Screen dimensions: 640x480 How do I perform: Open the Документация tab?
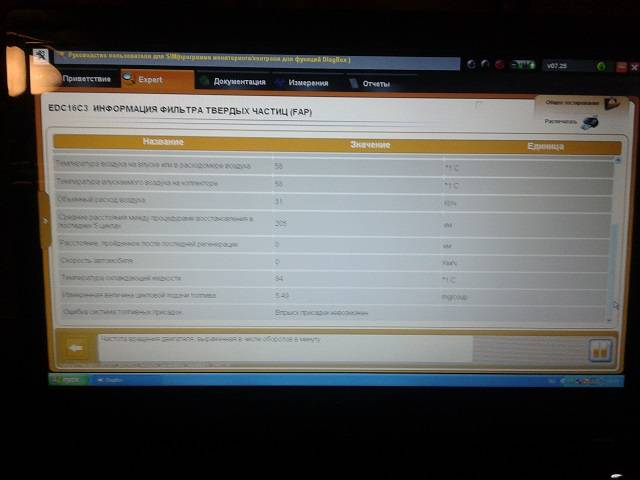[239, 81]
